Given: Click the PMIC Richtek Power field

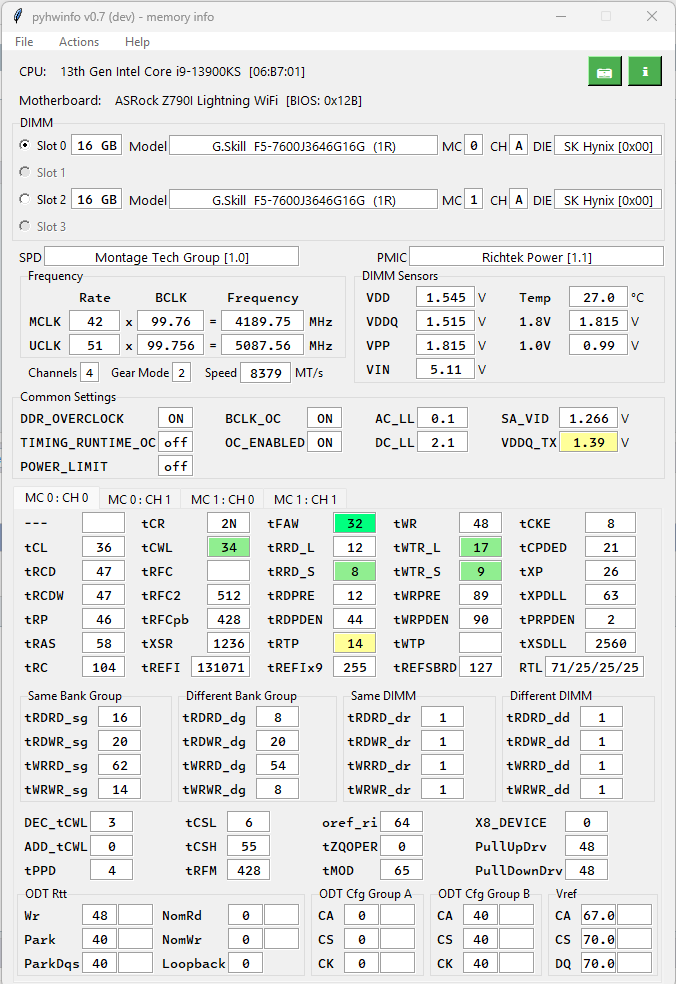Looking at the screenshot, I should [536, 257].
